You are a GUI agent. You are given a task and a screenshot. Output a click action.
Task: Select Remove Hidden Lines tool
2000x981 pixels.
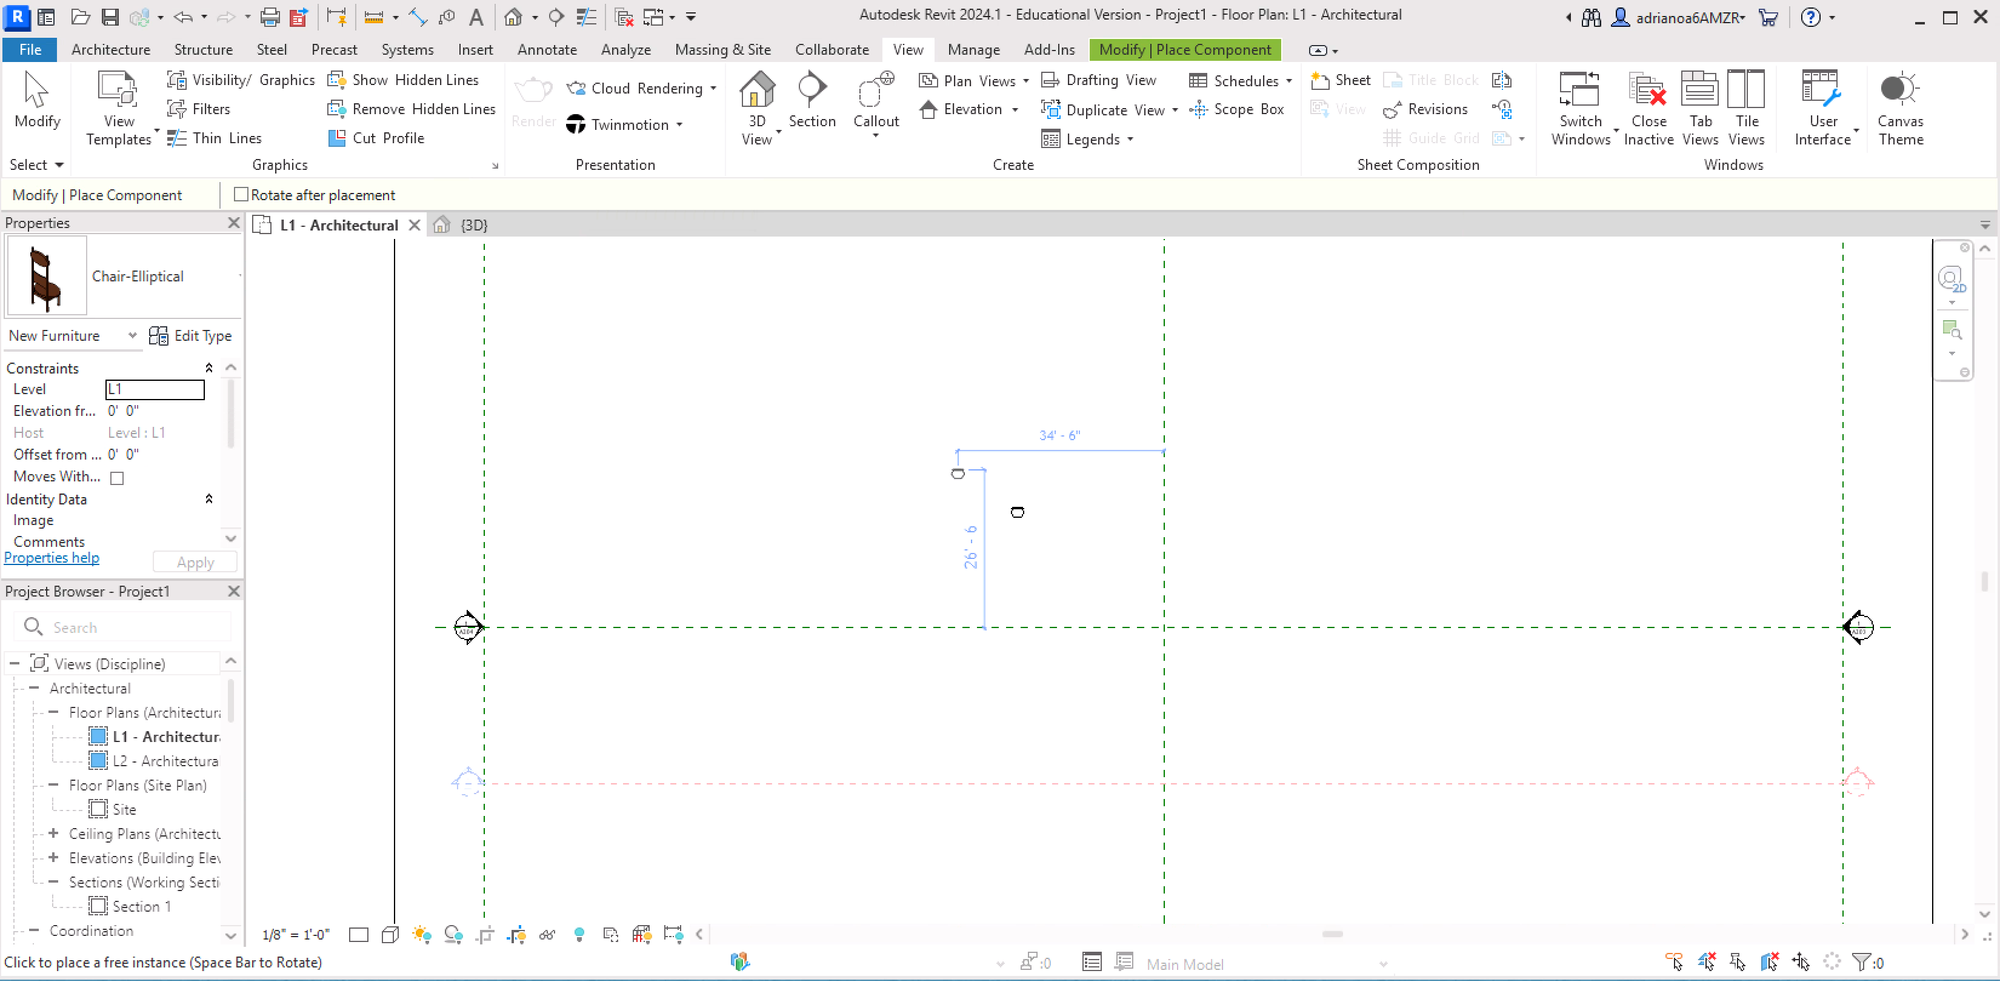[x=411, y=109]
